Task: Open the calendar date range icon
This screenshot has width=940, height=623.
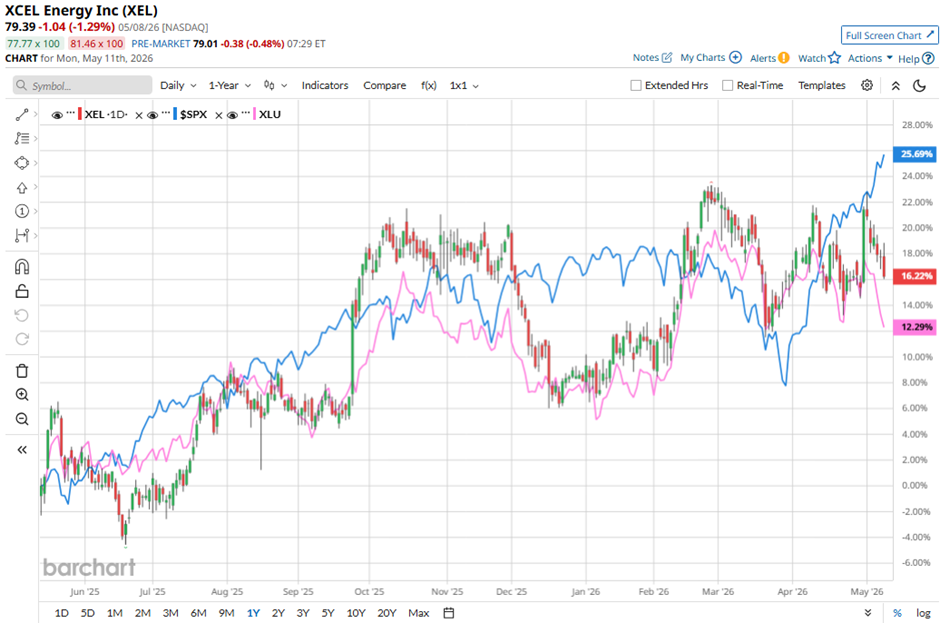Action: coord(448,613)
